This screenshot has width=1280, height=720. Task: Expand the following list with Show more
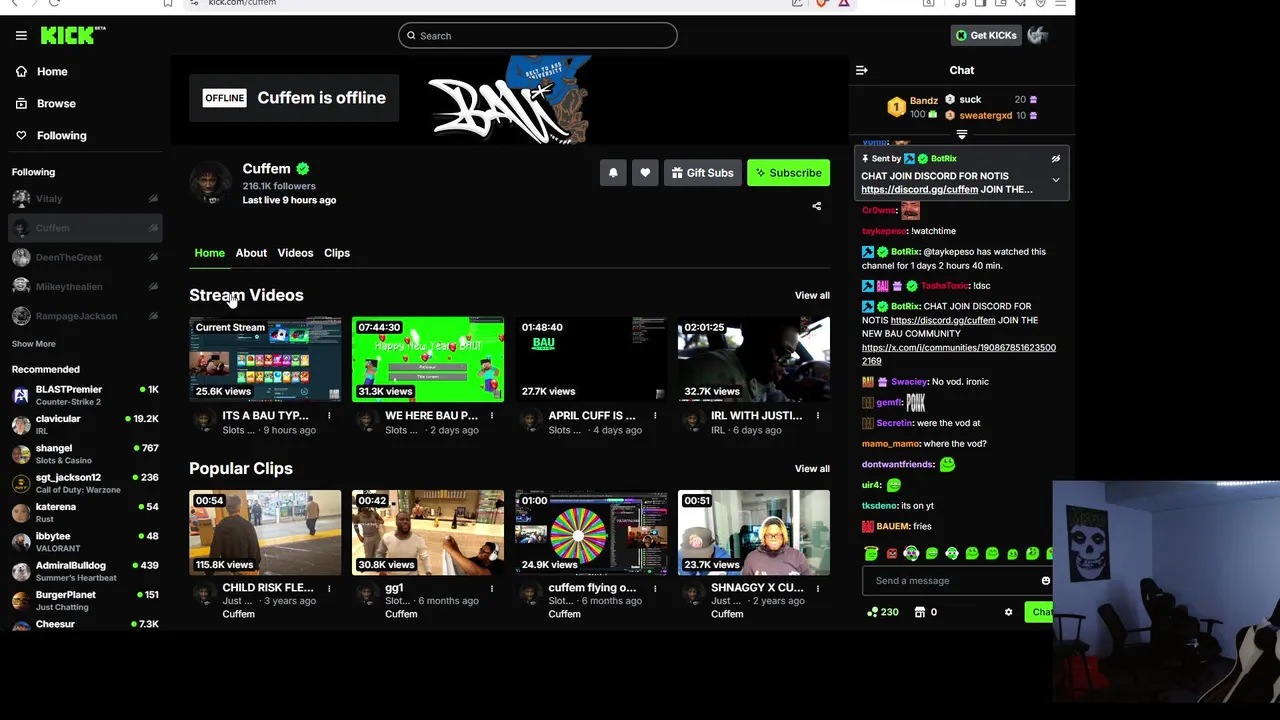click(34, 344)
